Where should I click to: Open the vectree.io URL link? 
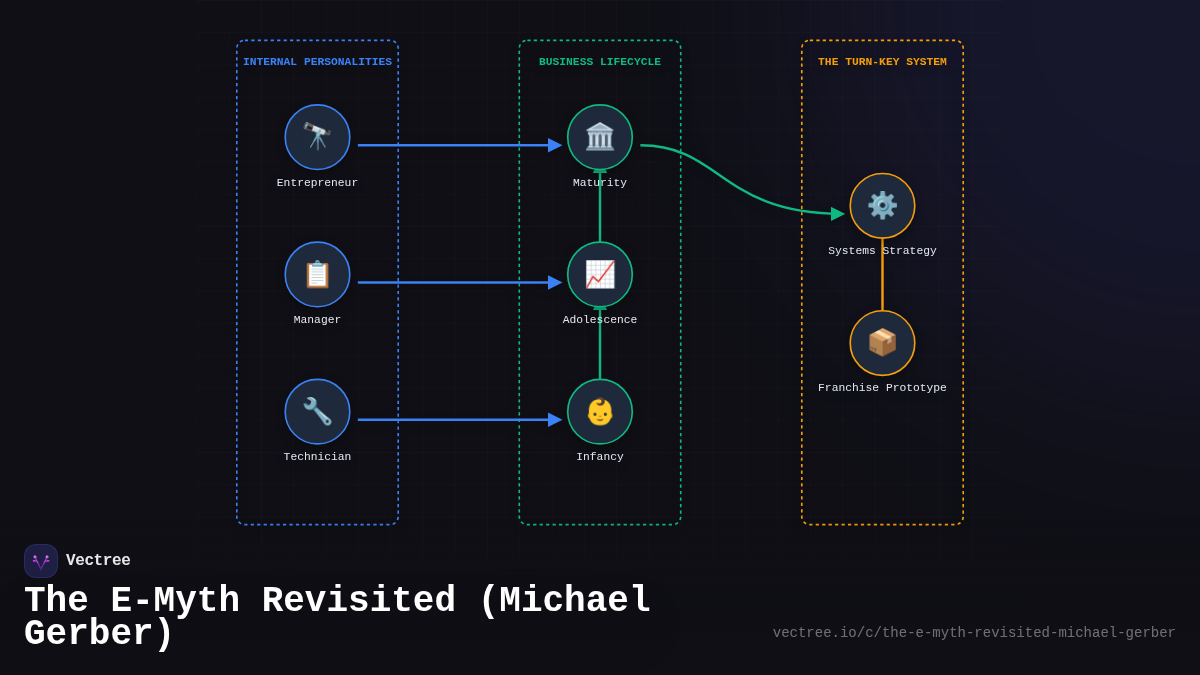coord(973,632)
